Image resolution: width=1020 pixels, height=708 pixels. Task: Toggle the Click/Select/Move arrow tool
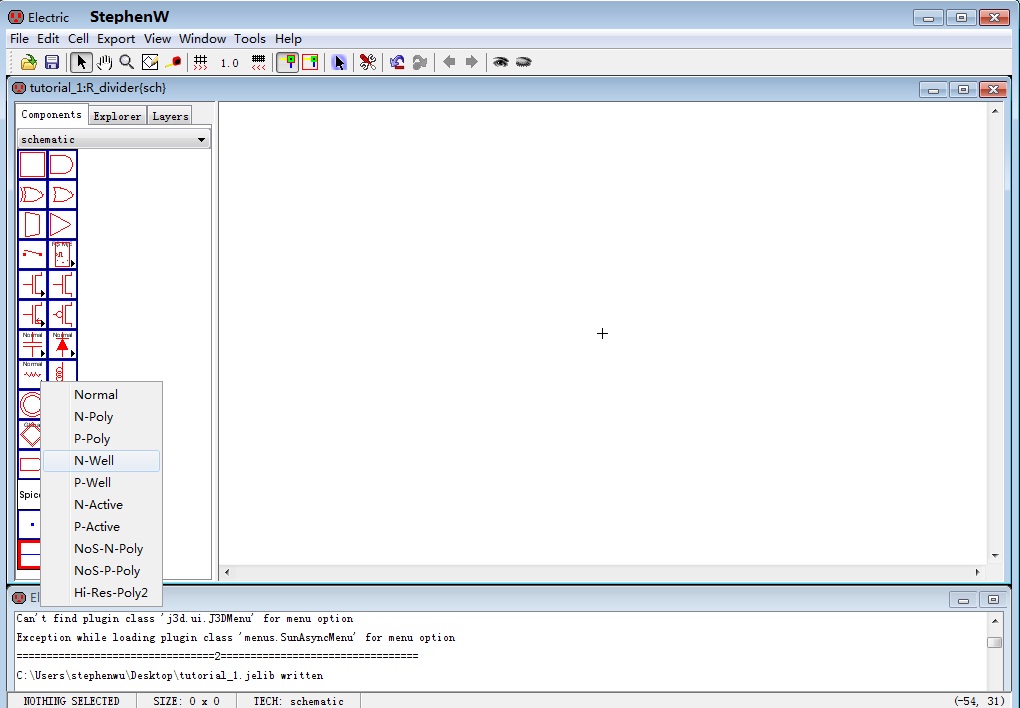pos(82,62)
